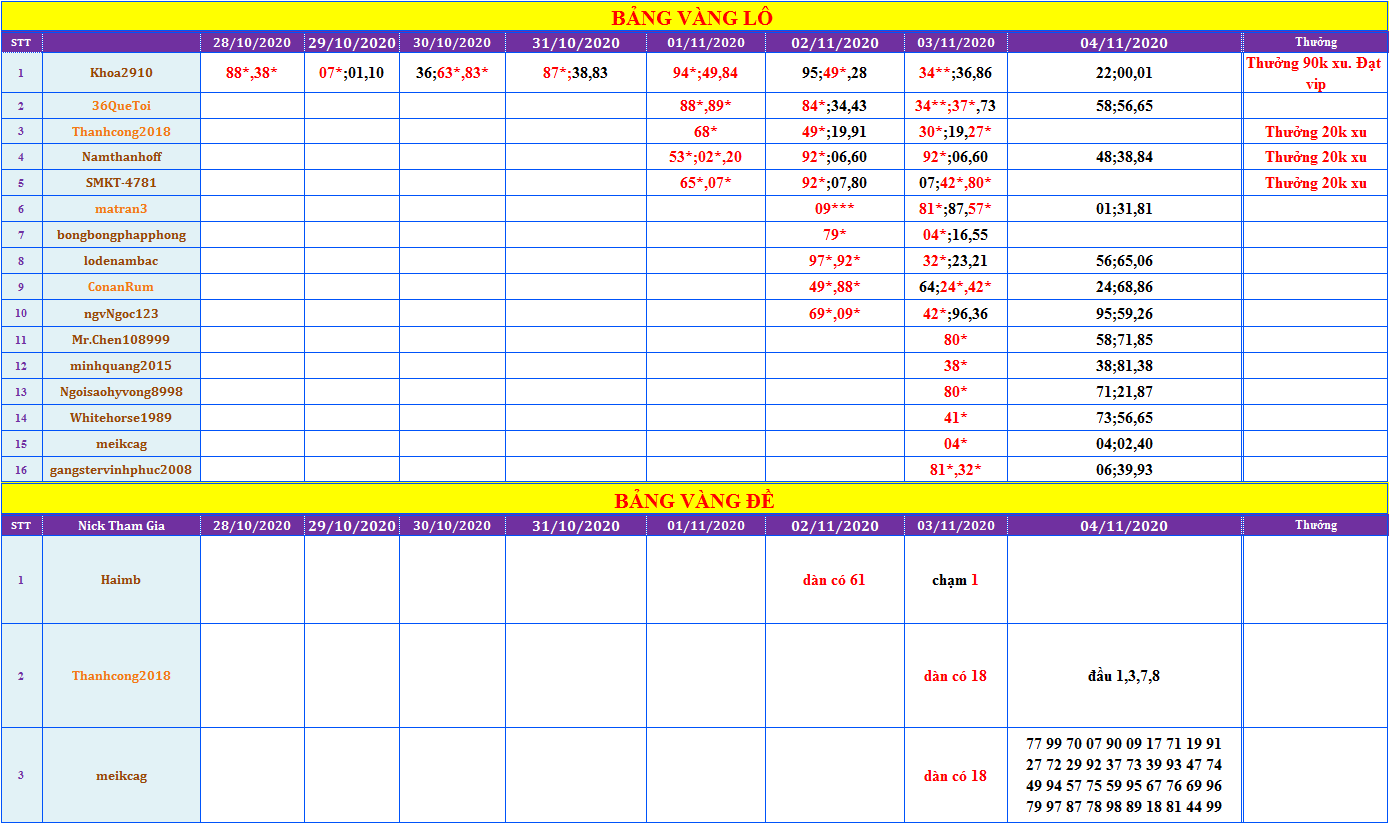Image resolution: width=1389 pixels, height=823 pixels.
Task: Select the bongbongphapphong nickname cell
Action: pos(121,235)
